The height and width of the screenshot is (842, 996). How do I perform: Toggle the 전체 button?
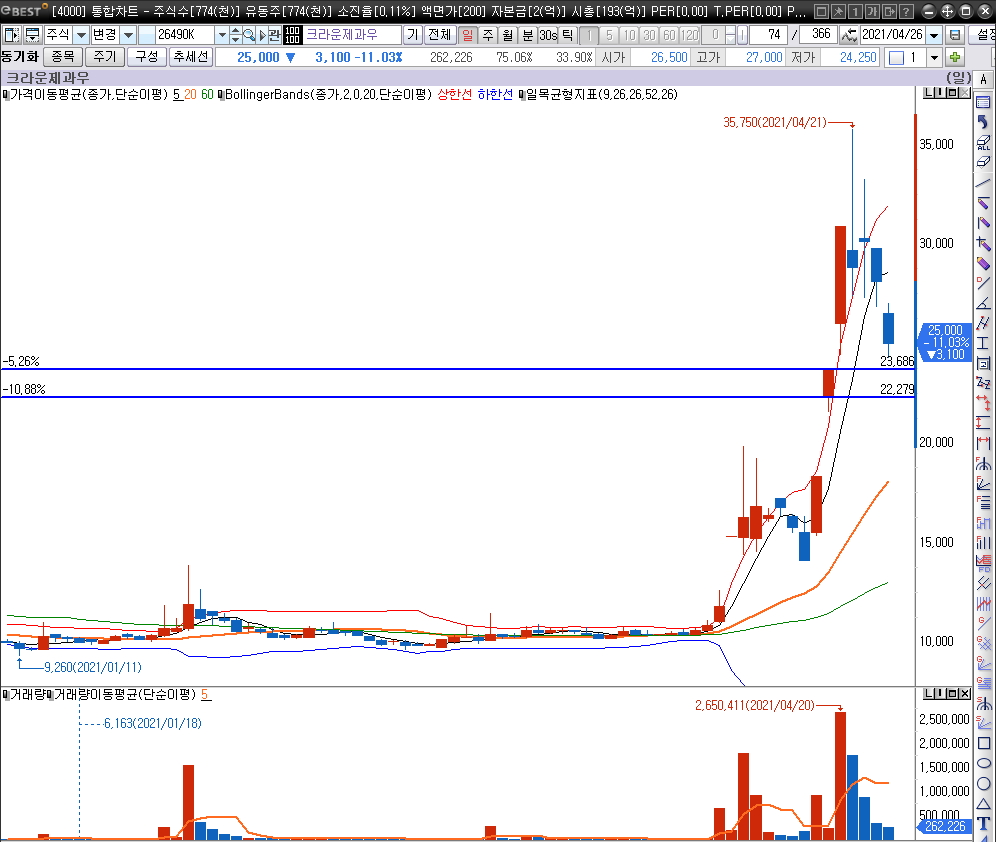(440, 35)
